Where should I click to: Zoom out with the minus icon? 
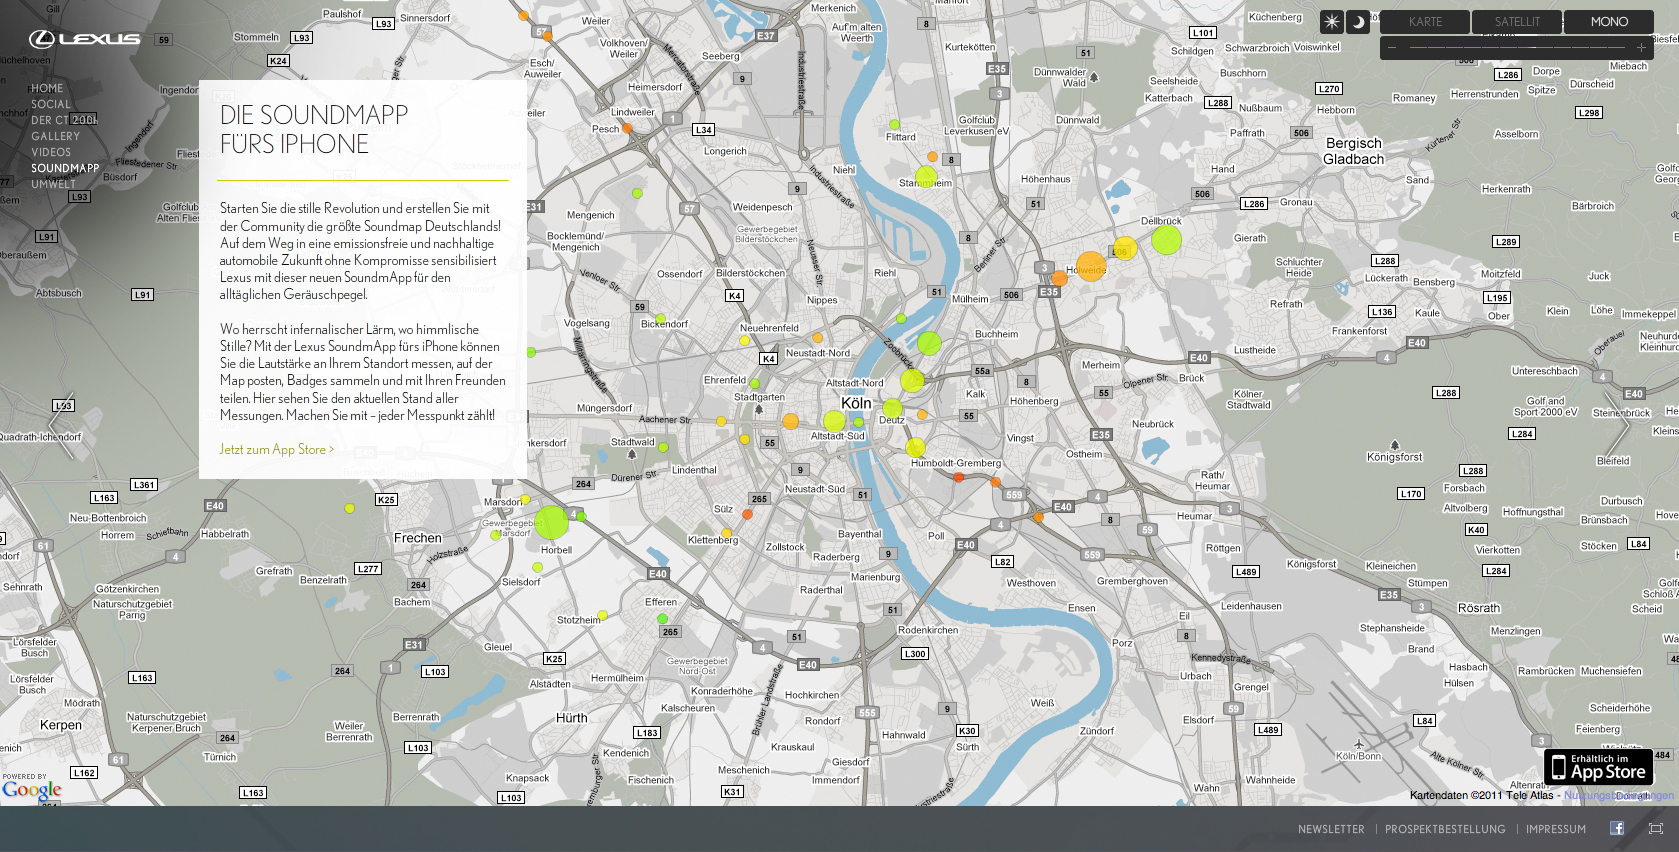[x=1391, y=47]
